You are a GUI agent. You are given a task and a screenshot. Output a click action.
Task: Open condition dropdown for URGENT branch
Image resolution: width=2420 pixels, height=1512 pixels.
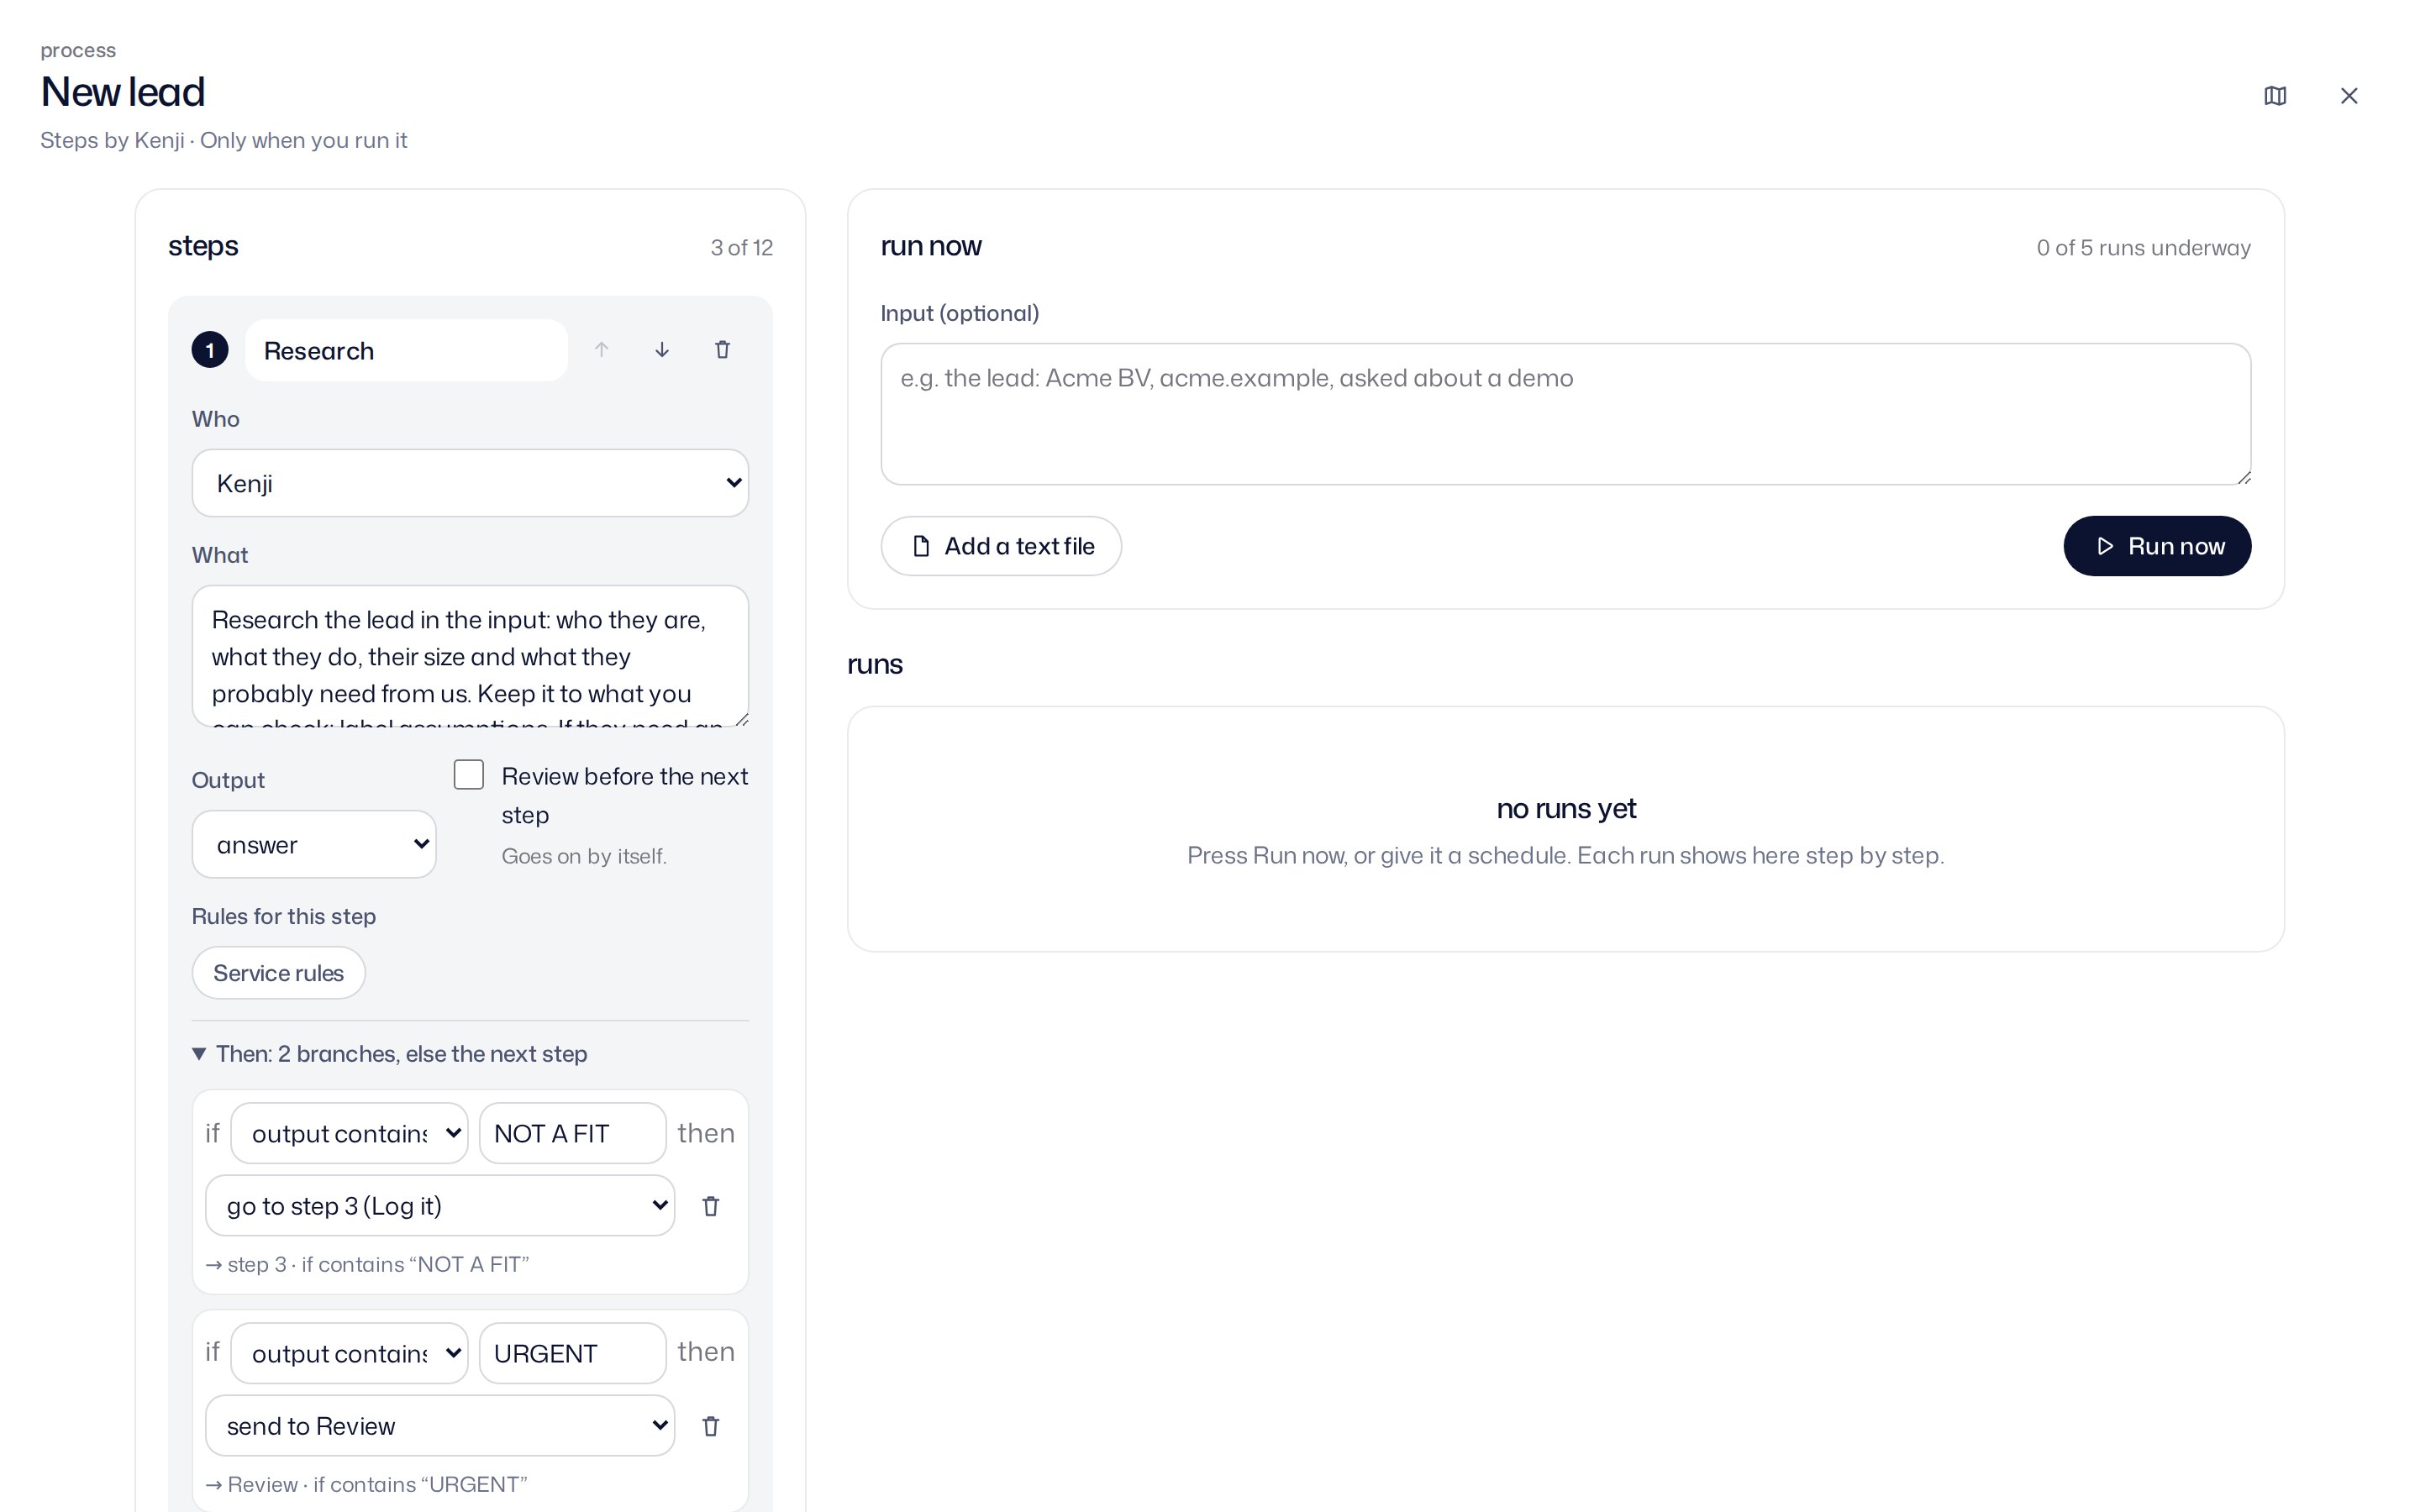pos(349,1353)
